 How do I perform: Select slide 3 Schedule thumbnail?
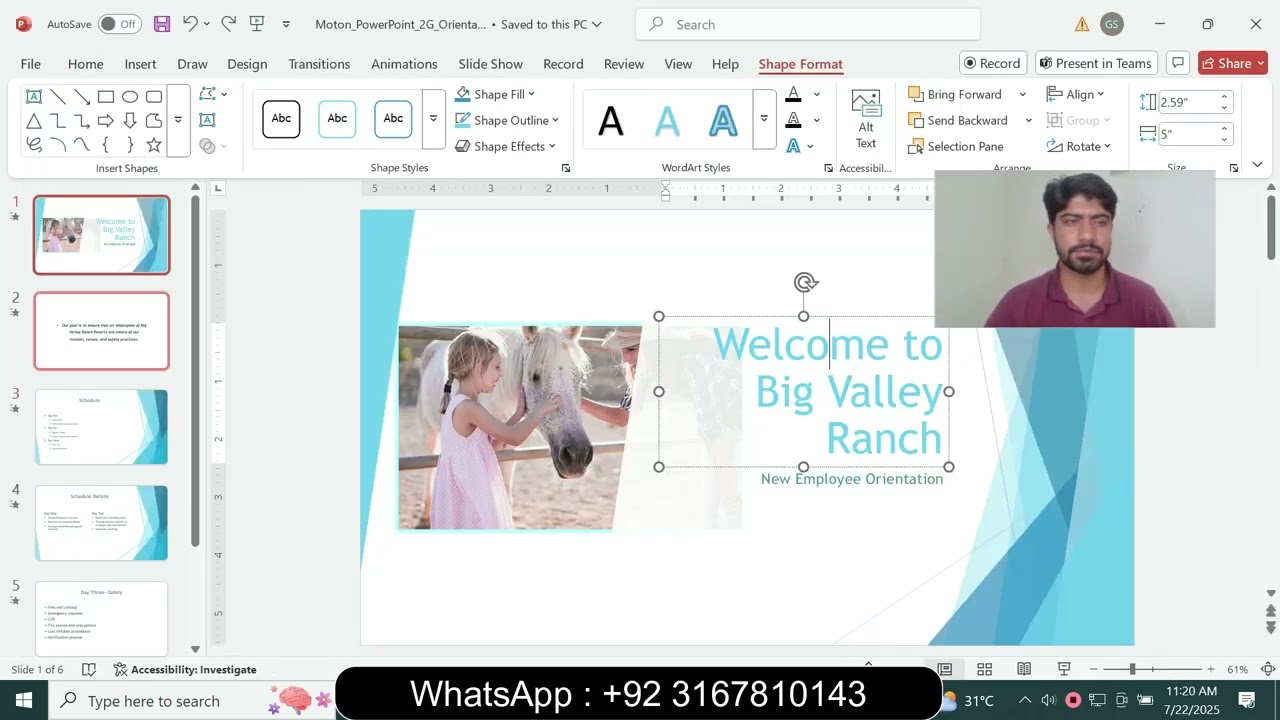tap(102, 427)
